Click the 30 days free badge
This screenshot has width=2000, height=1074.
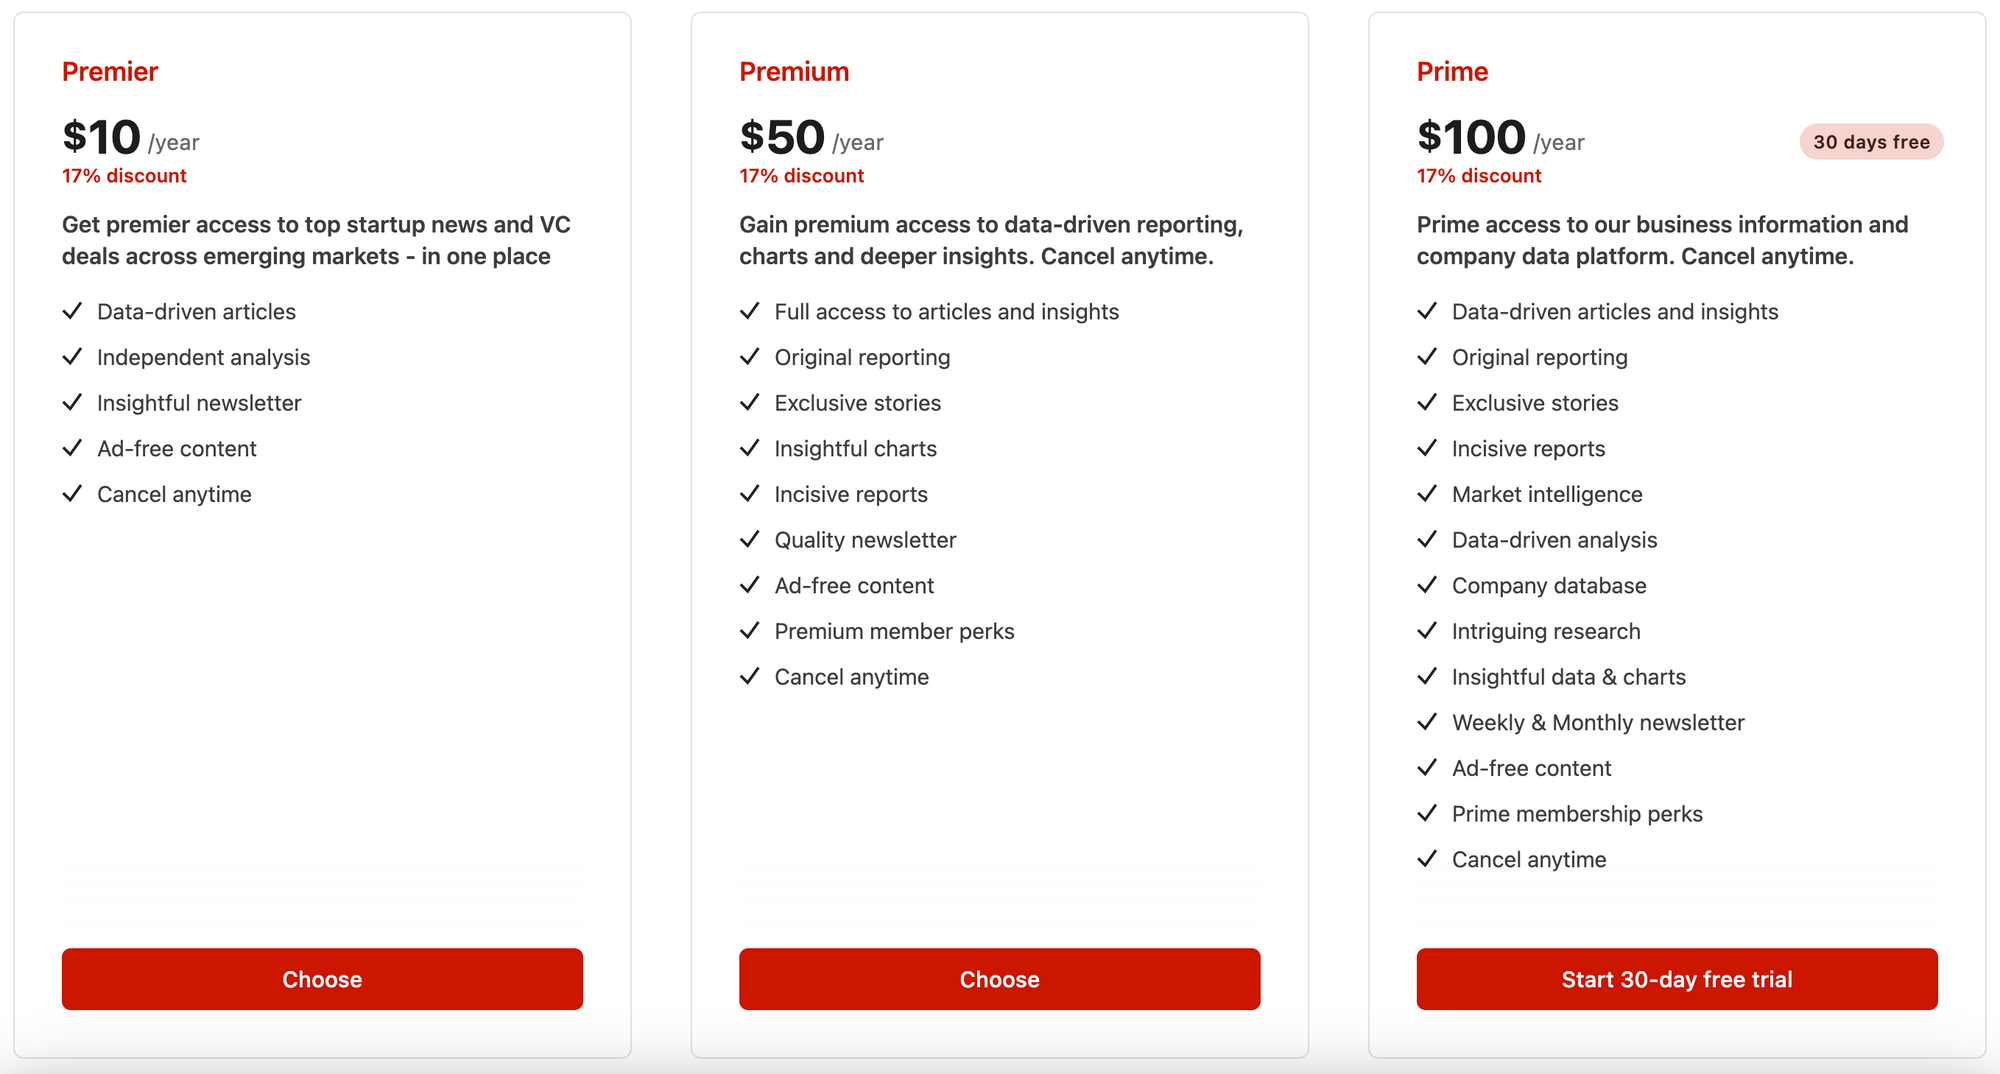1871,142
